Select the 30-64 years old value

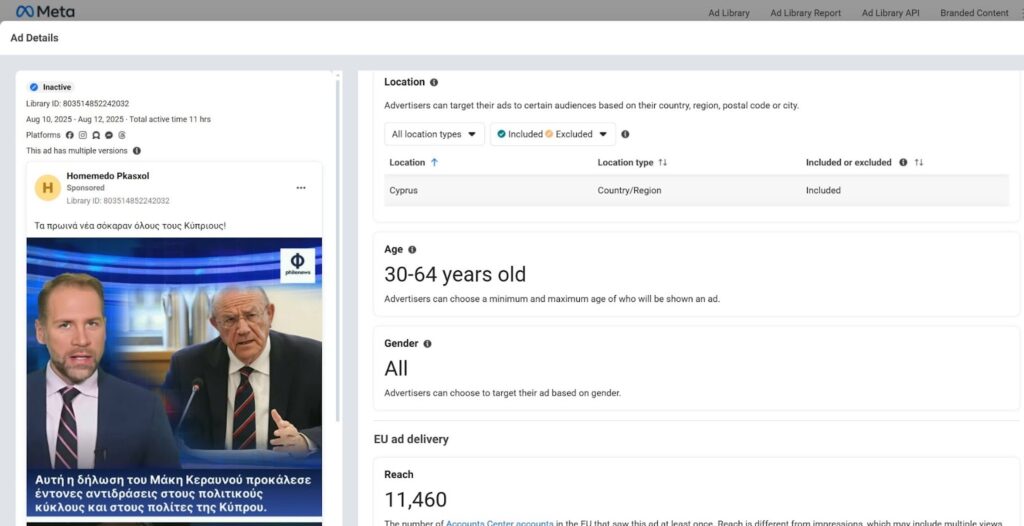click(x=455, y=274)
